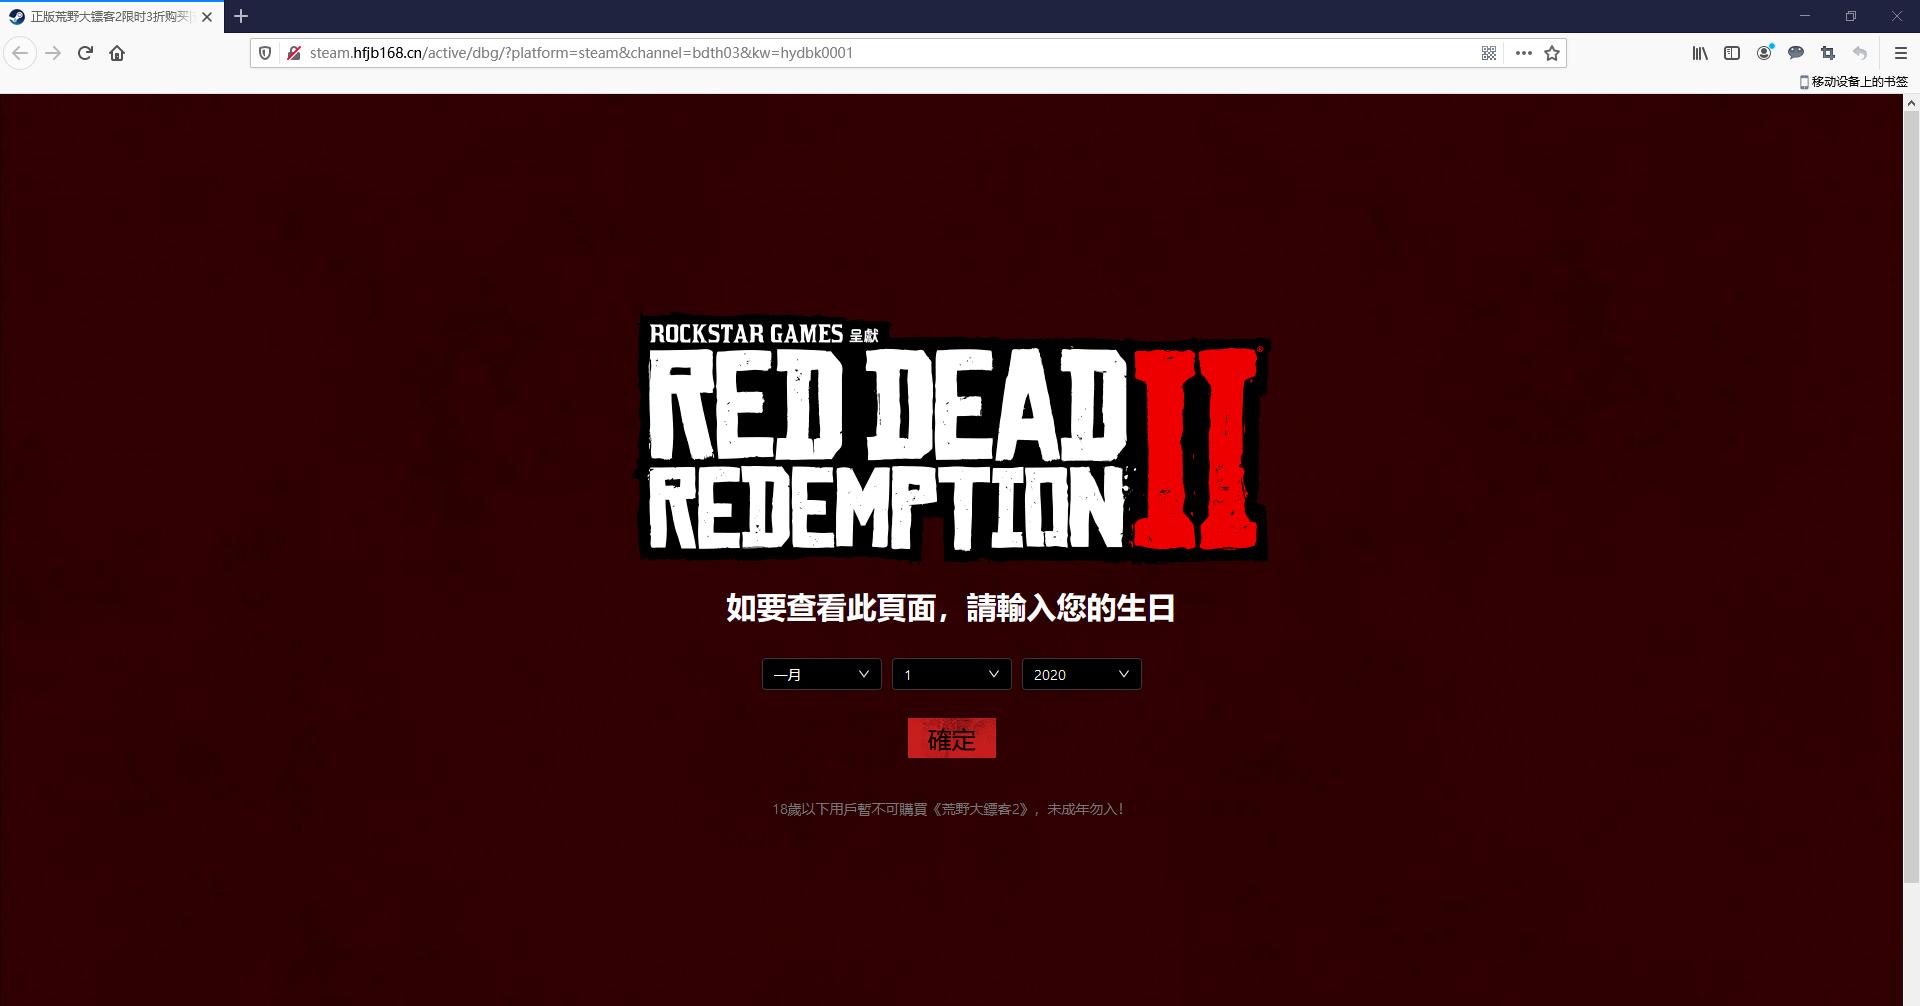Go back to the previous page

(x=20, y=53)
